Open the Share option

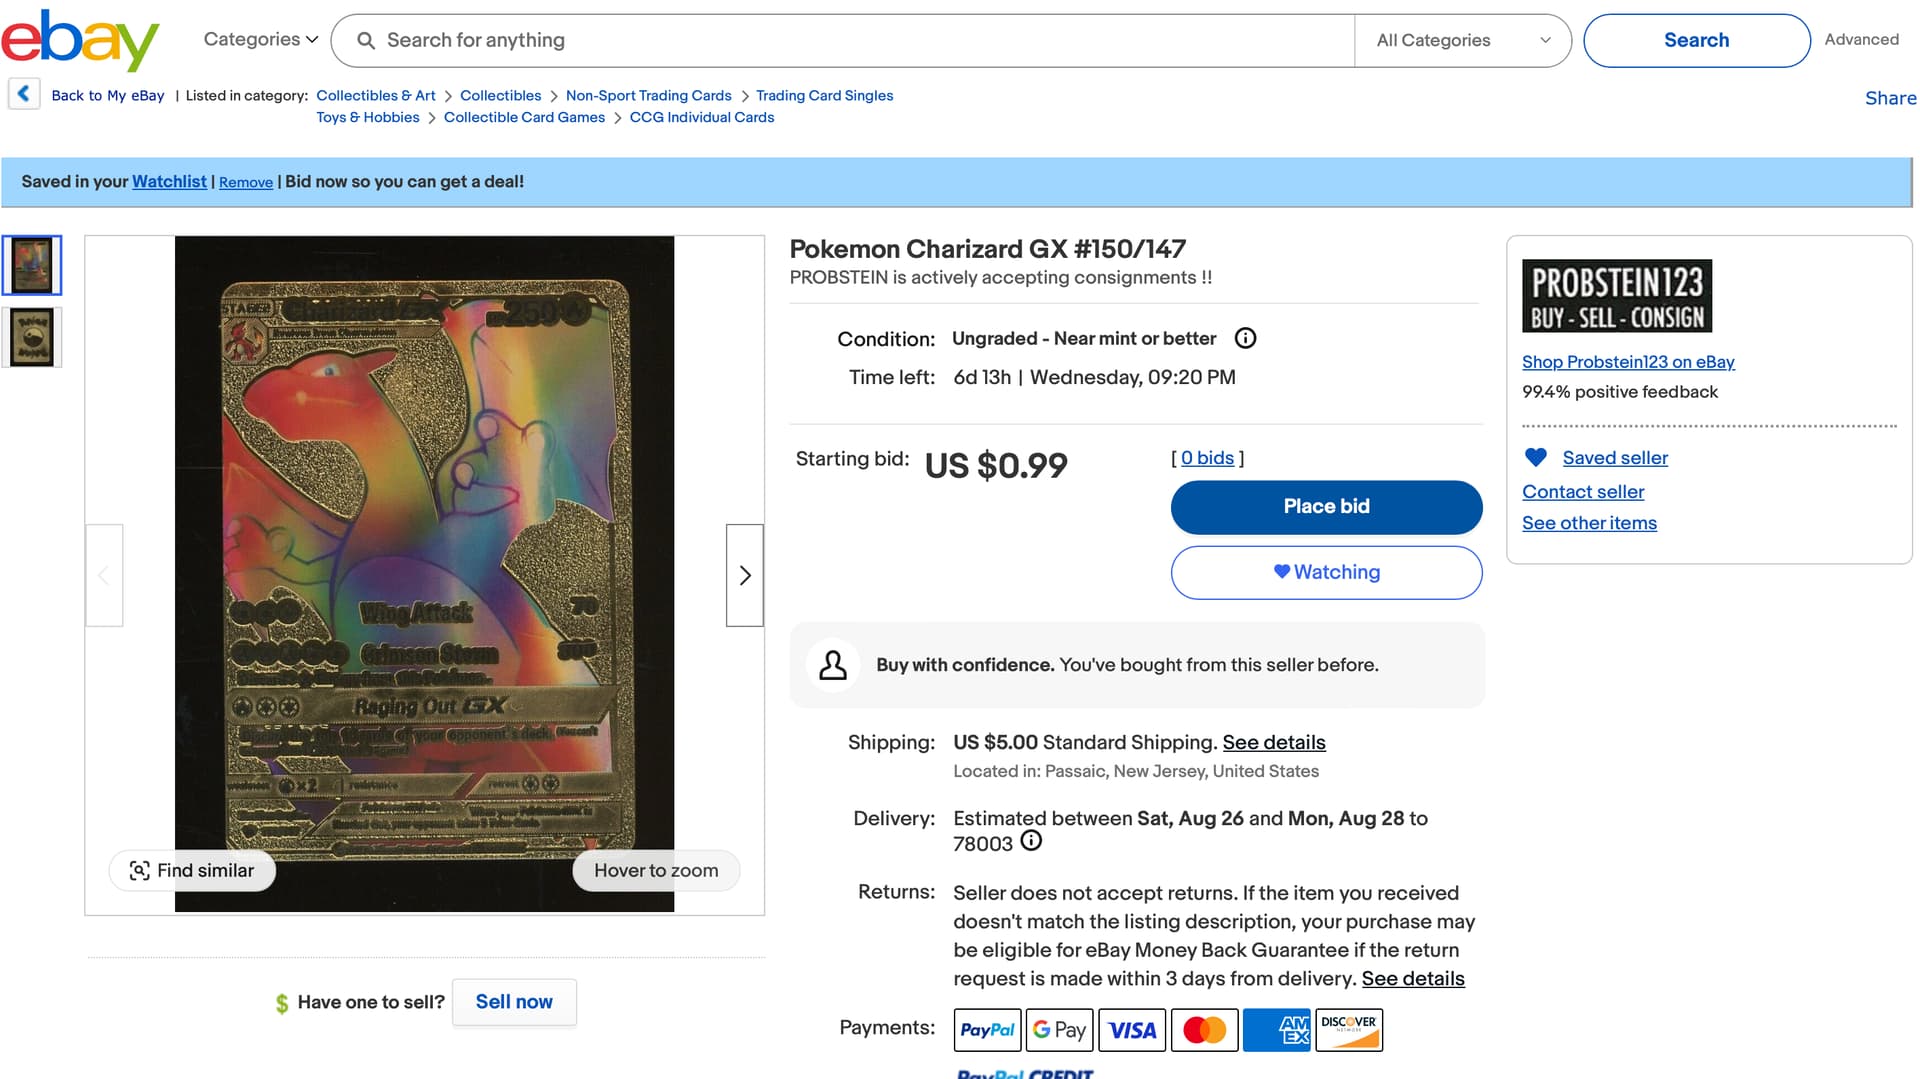[x=1890, y=98]
